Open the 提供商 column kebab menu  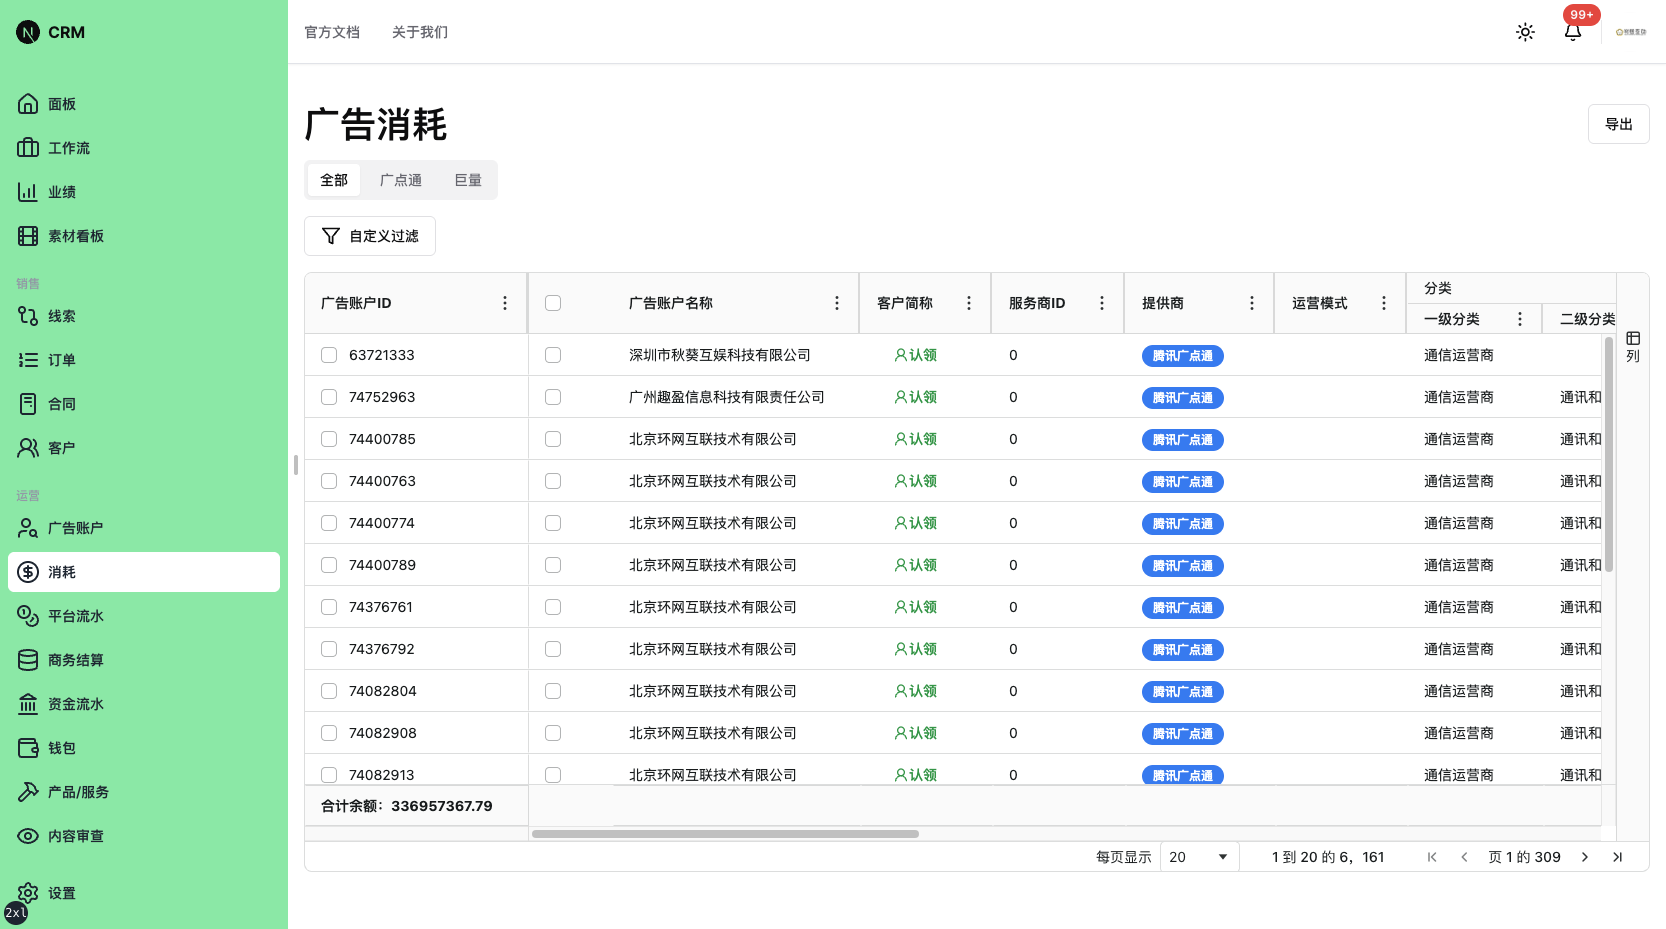pyautogui.click(x=1252, y=302)
